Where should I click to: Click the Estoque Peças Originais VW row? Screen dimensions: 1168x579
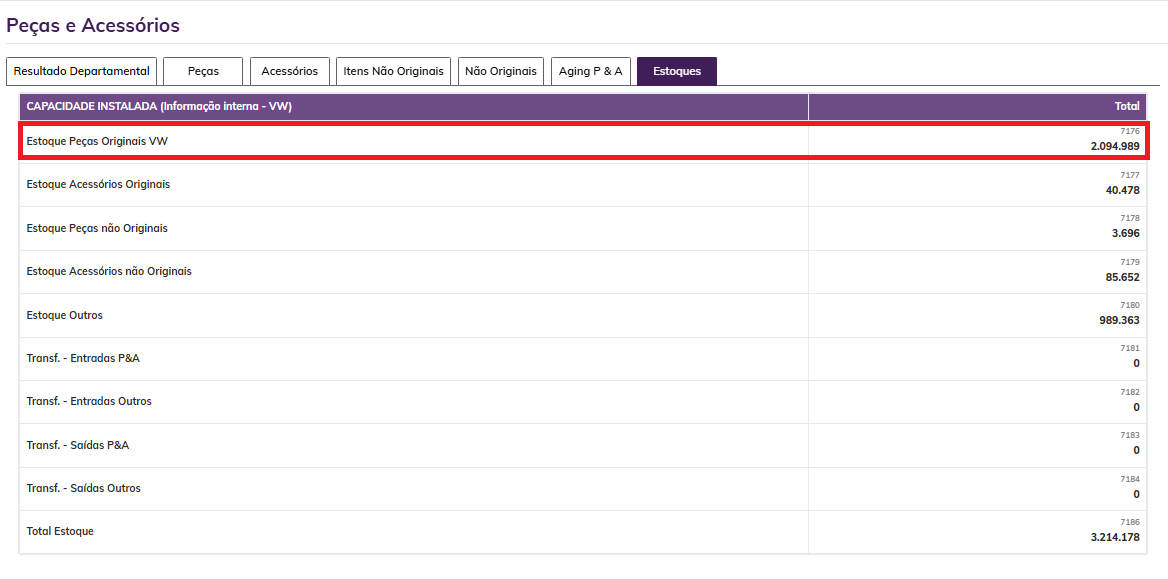(97, 142)
